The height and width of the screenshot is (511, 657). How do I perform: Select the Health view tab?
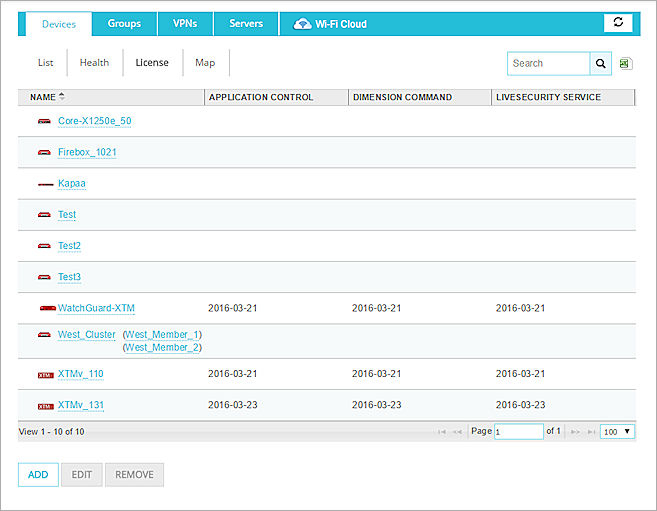(x=94, y=63)
